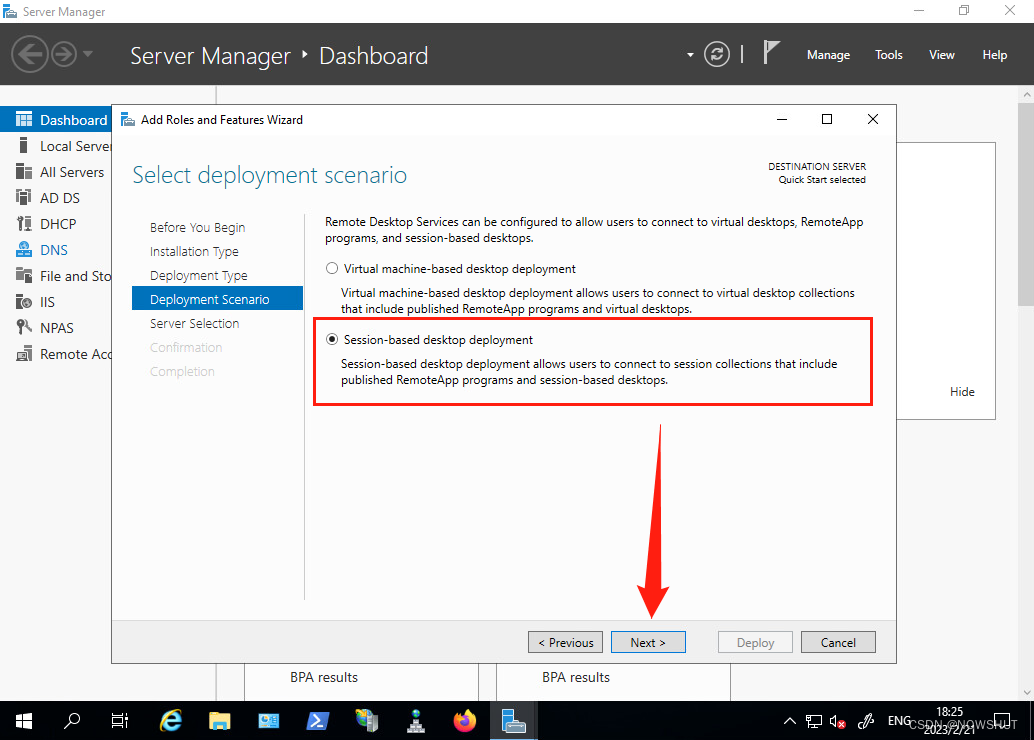Screen dimensions: 1034x740
Task: Click the network icon in the system tray
Action: coord(814,721)
